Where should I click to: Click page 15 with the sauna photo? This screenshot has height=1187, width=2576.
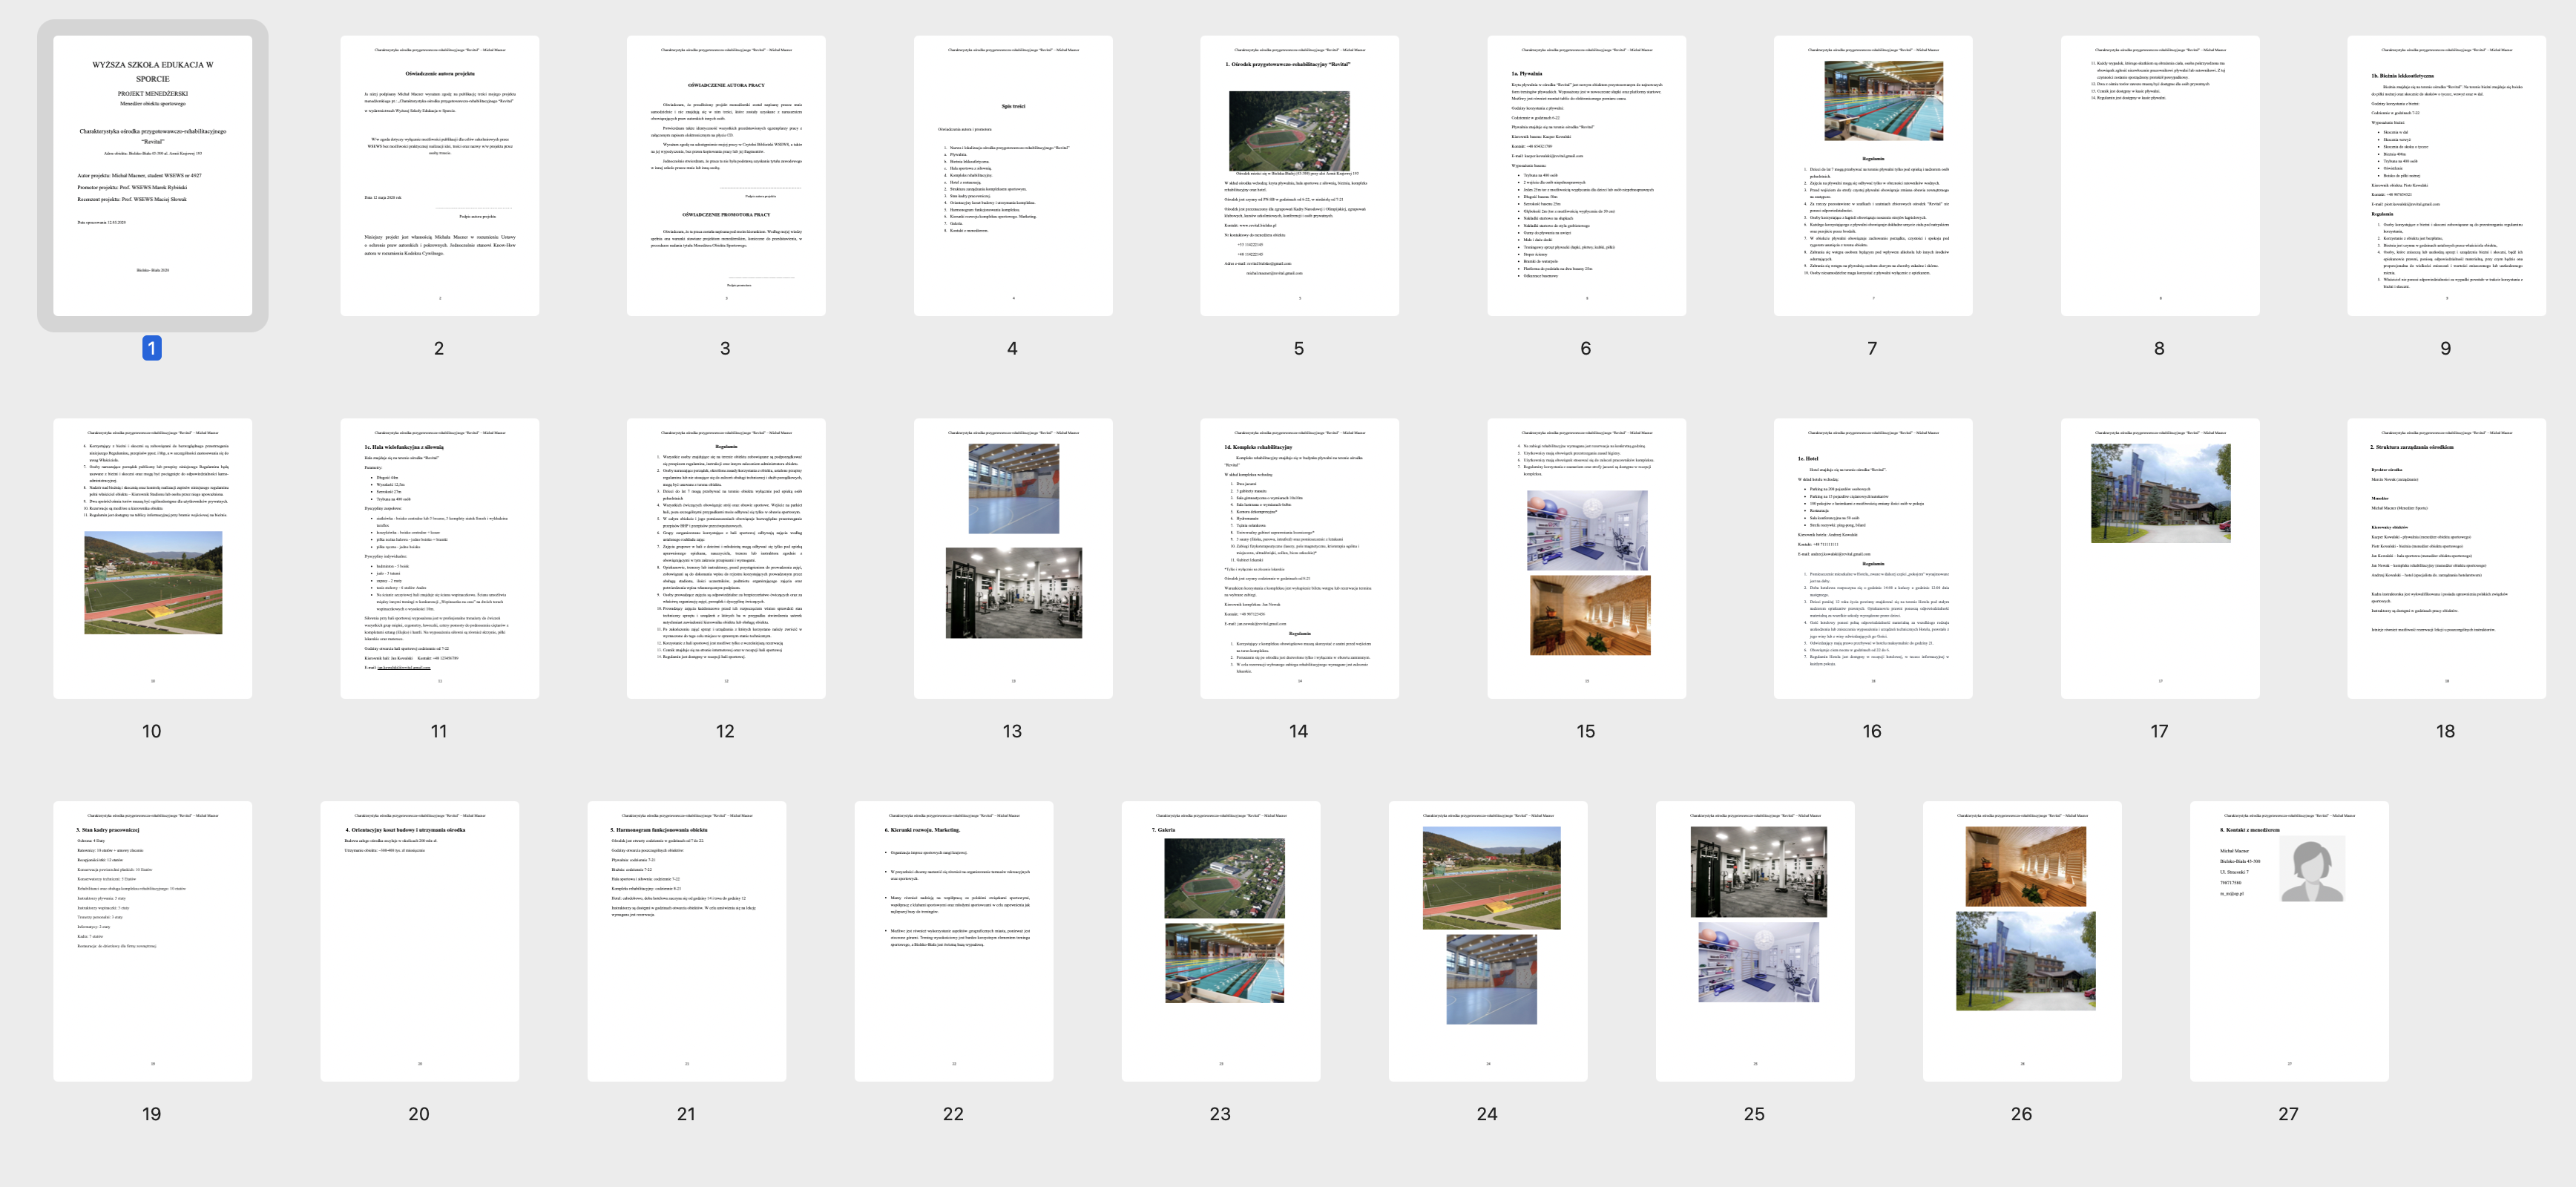coord(1586,558)
